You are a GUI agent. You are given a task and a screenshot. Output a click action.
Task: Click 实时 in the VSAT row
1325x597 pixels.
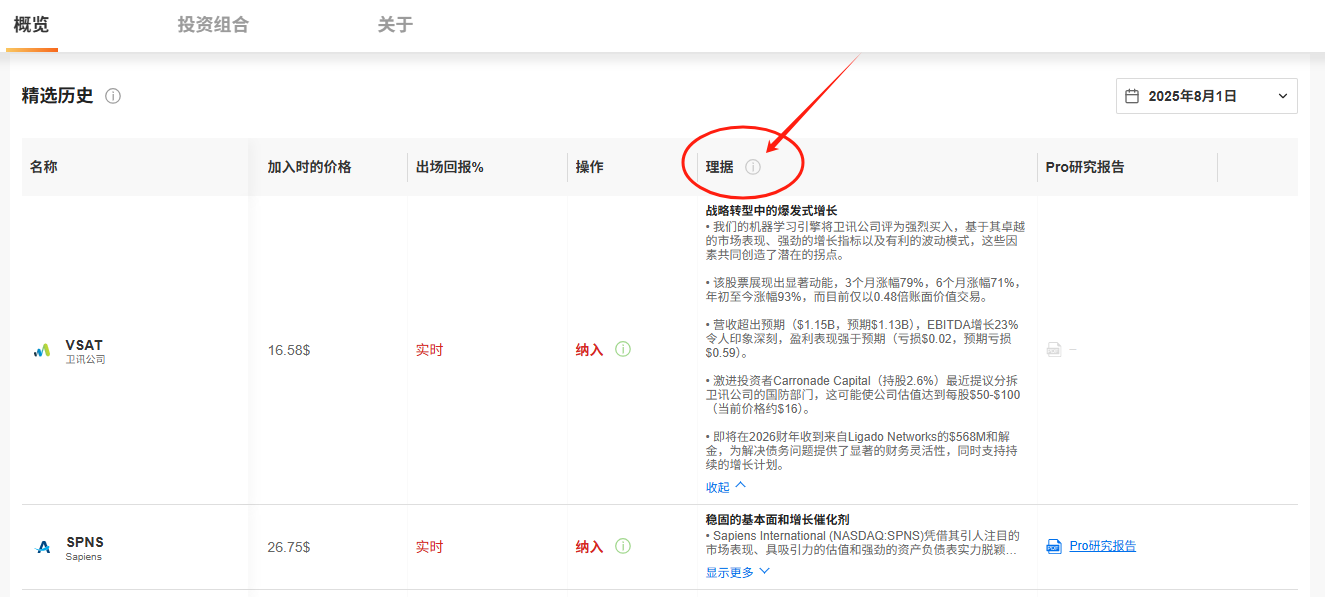point(430,350)
